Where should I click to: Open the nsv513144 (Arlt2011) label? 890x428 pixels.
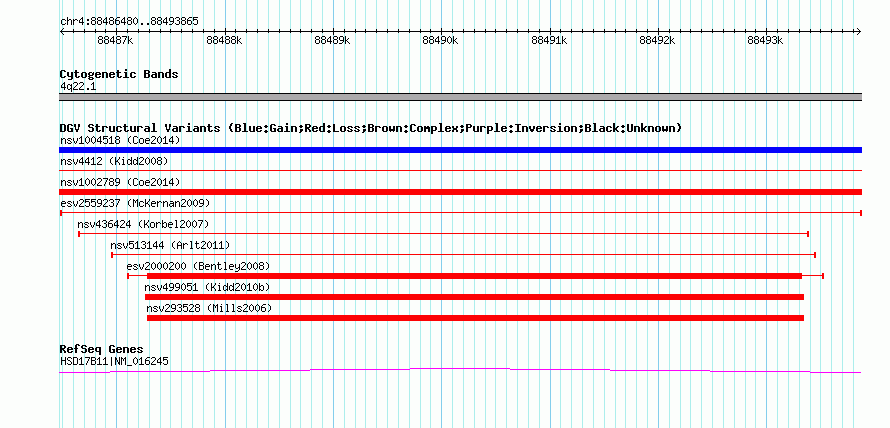pyautogui.click(x=170, y=245)
